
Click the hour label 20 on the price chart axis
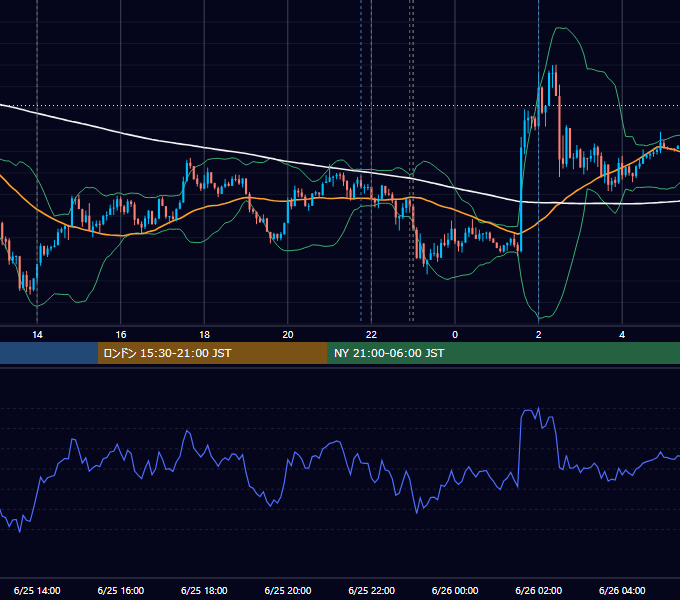click(x=288, y=335)
